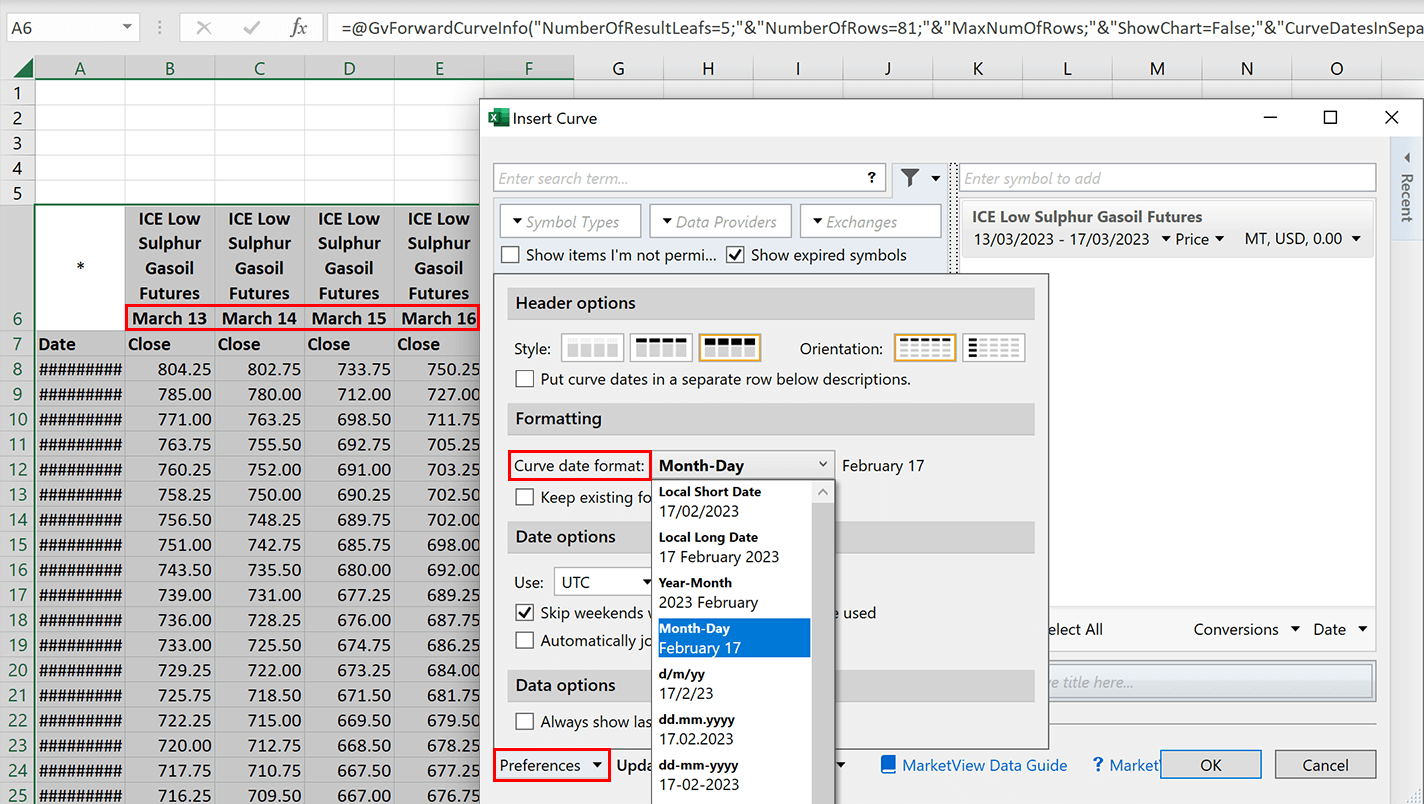Open the MarketView Data Guide book icon
This screenshot has width=1424, height=804.
coord(889,765)
